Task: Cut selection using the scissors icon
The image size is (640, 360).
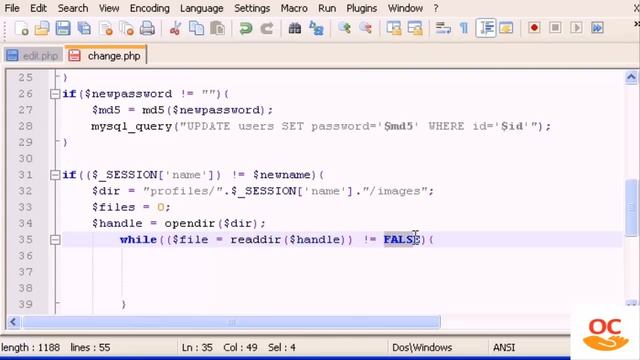Action: 176,28
